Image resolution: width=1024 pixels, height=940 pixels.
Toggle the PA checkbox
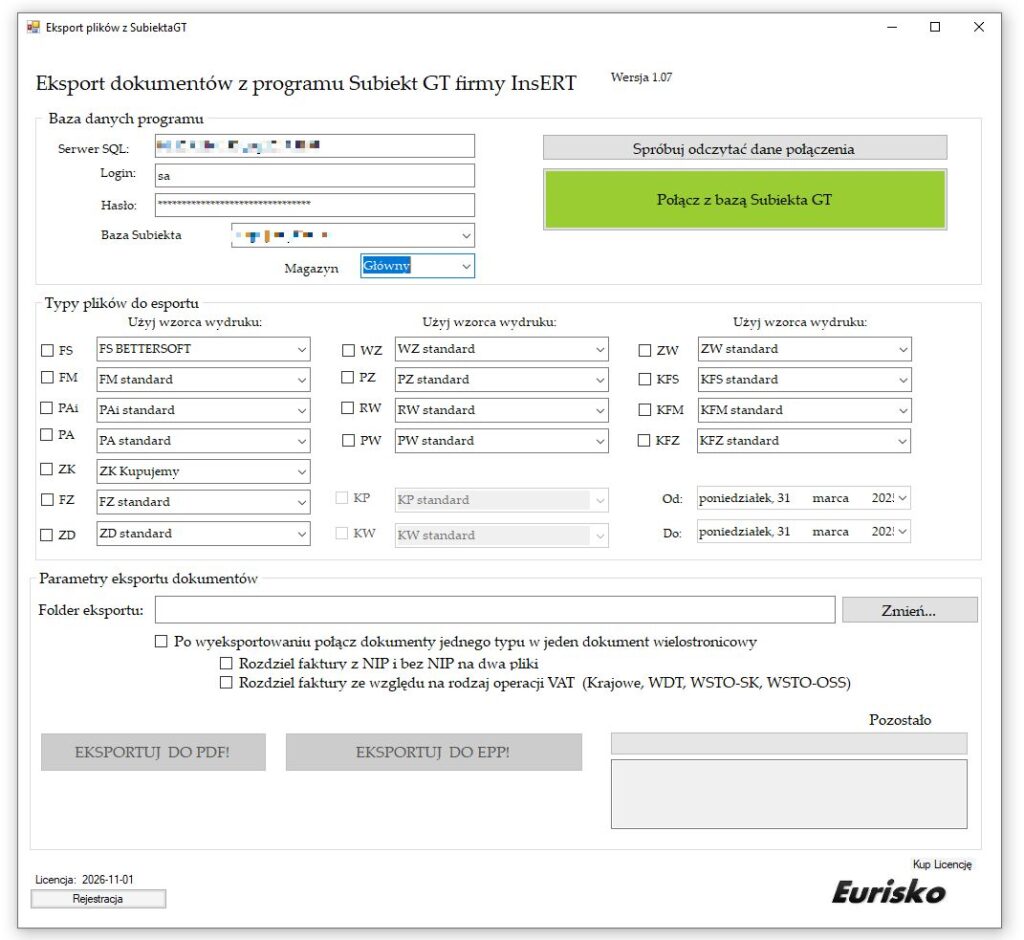click(x=46, y=435)
